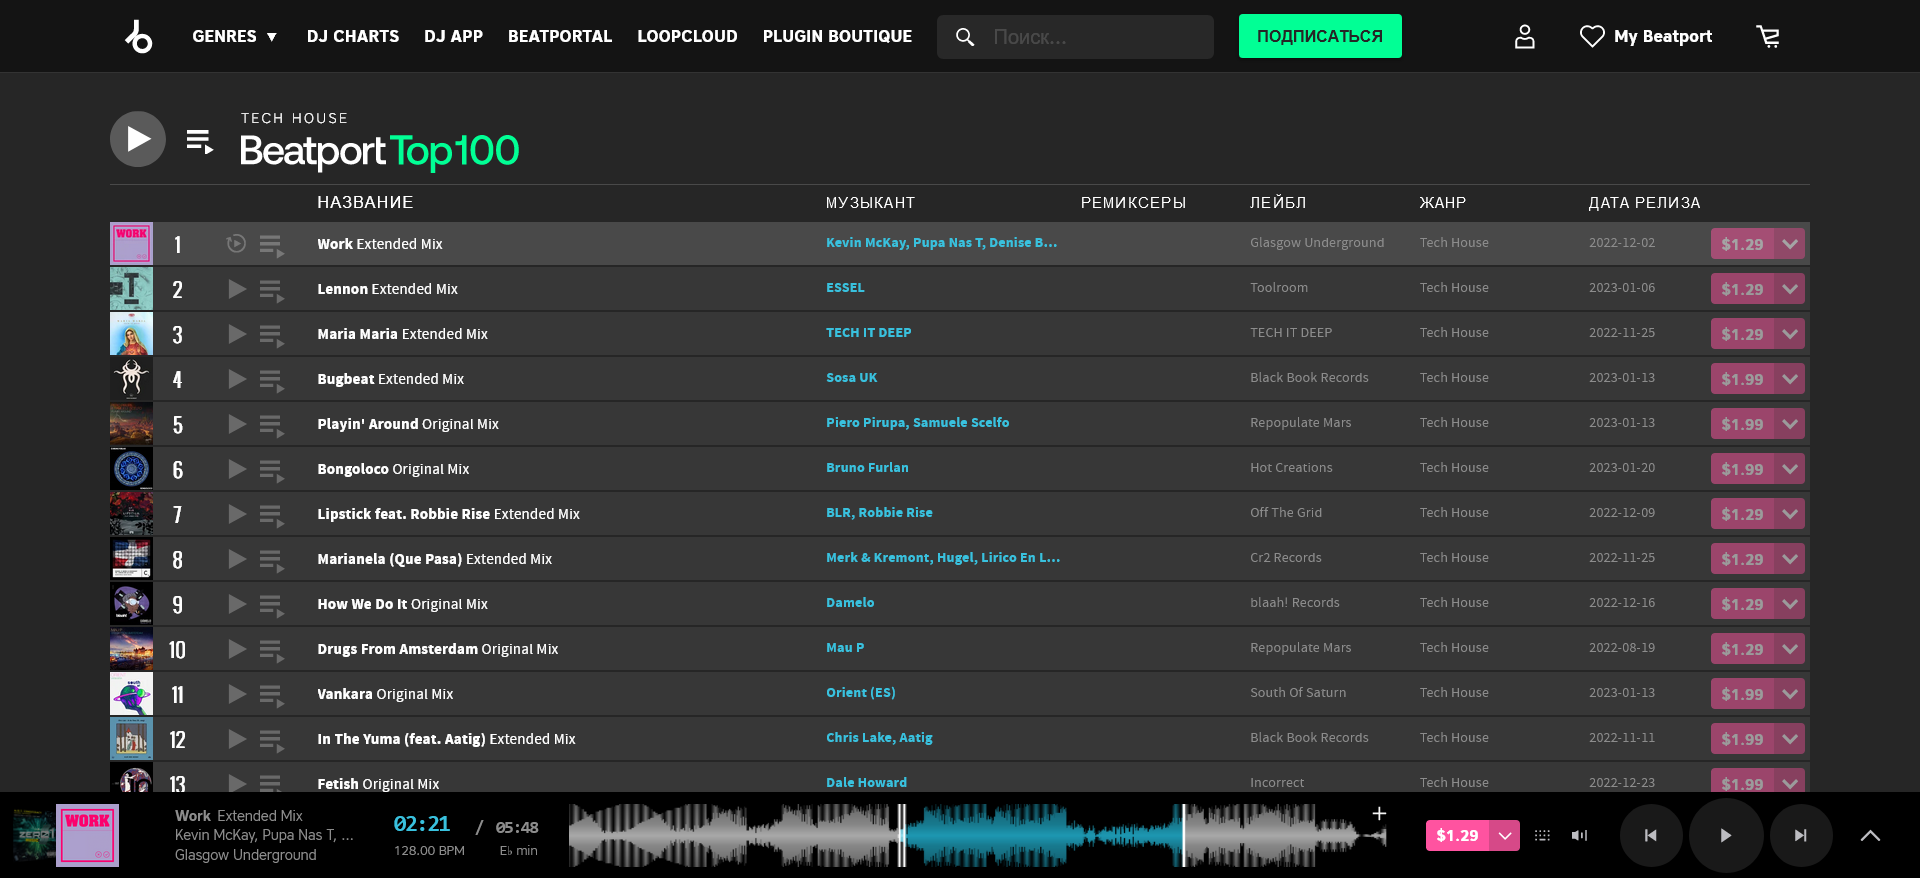Open artist ESSEL
Screen dimensions: 1920x878
(x=845, y=287)
